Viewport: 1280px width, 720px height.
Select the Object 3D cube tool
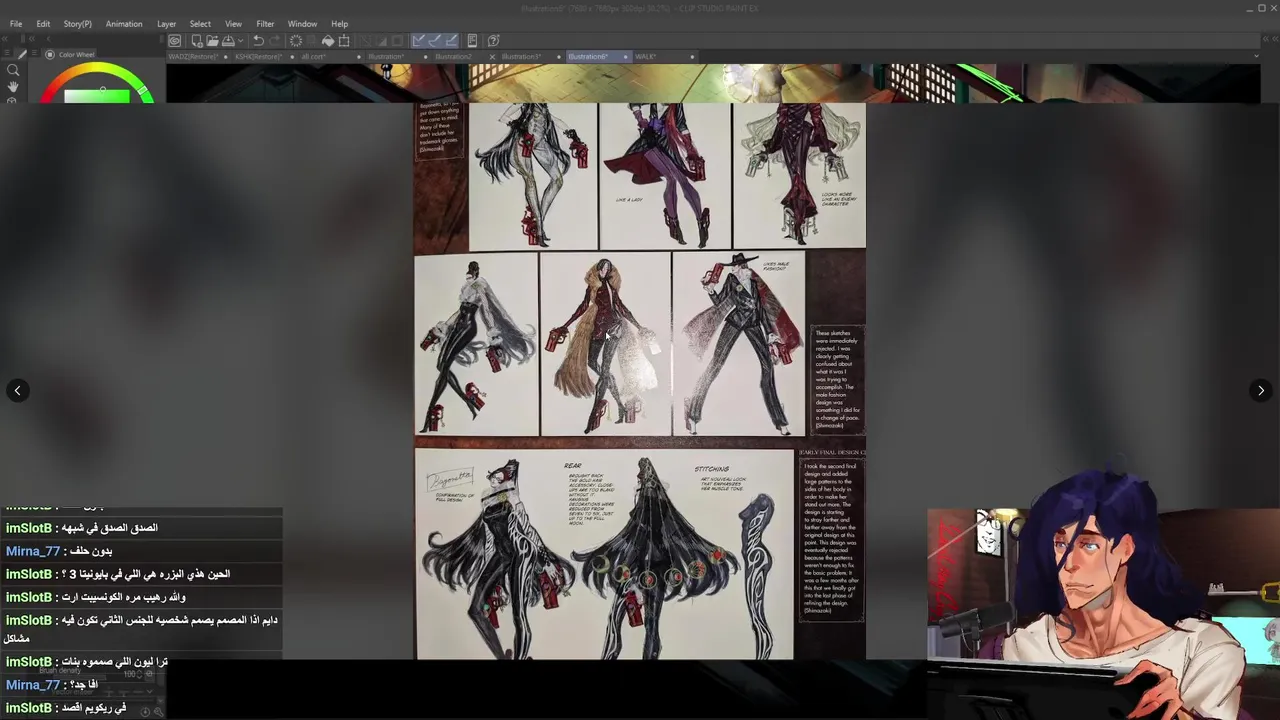13,100
